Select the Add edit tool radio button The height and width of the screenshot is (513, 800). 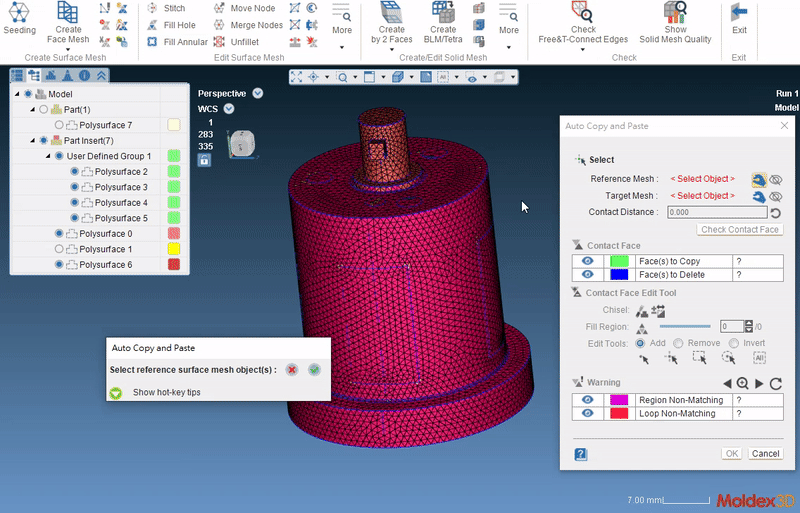pos(641,342)
